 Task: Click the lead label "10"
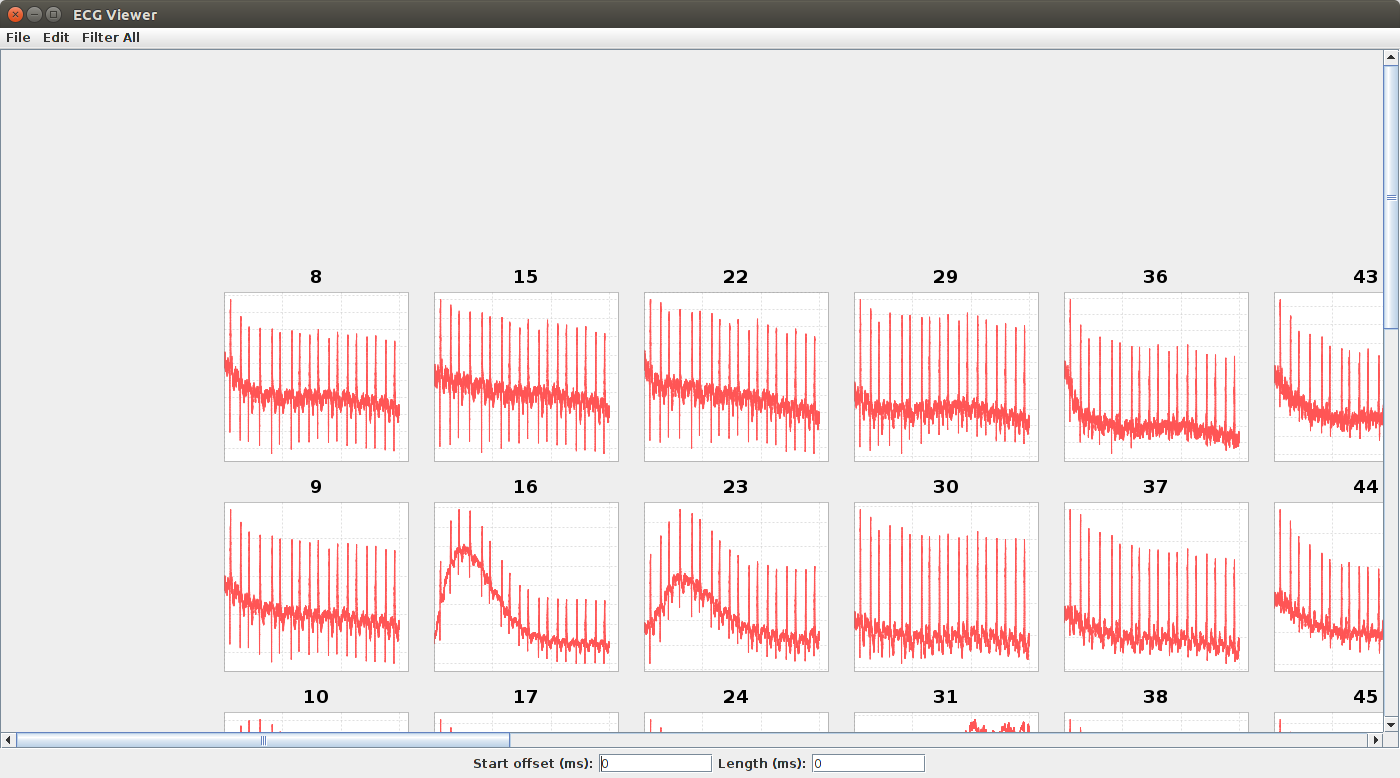[x=316, y=697]
